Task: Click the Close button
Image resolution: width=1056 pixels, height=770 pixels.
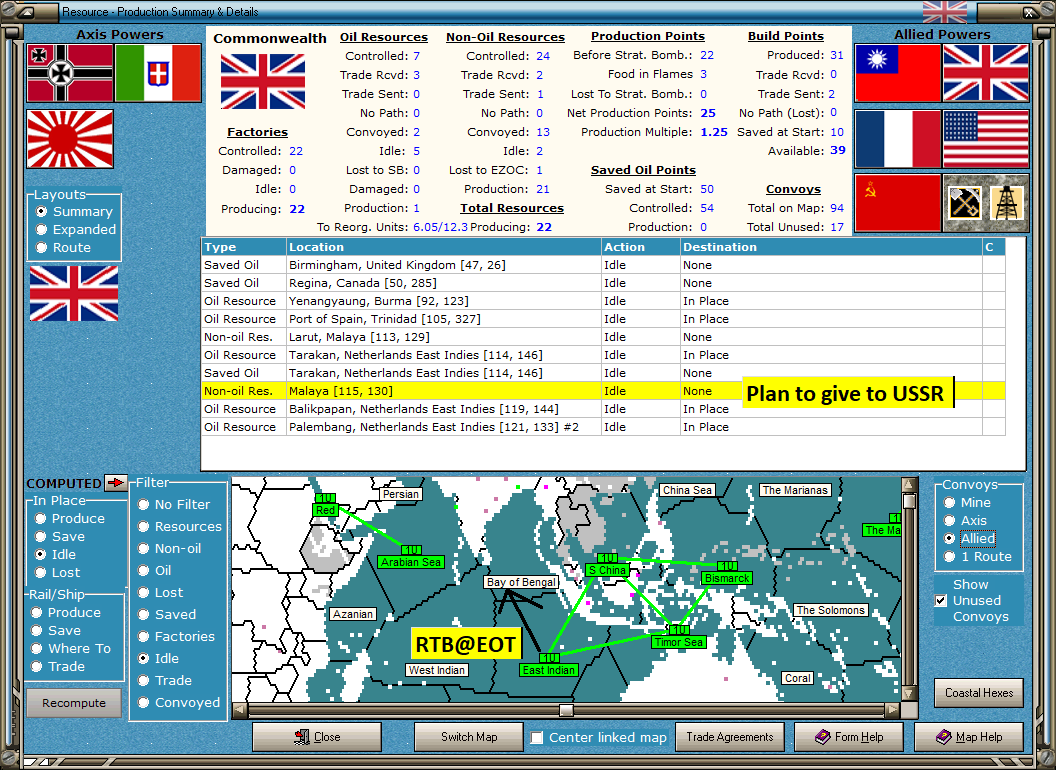Action: click(x=317, y=737)
